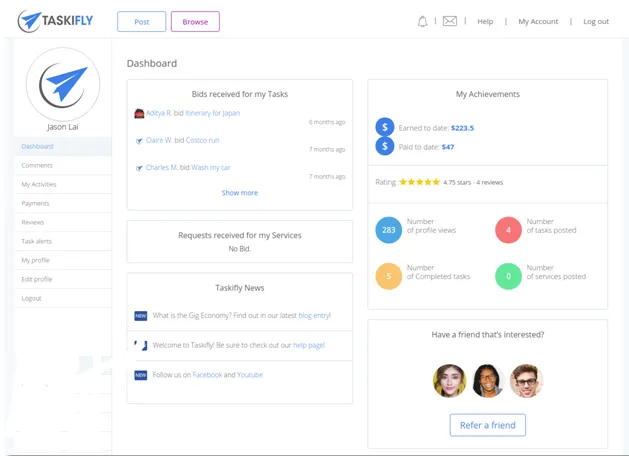Open the blog entry link

click(x=314, y=316)
